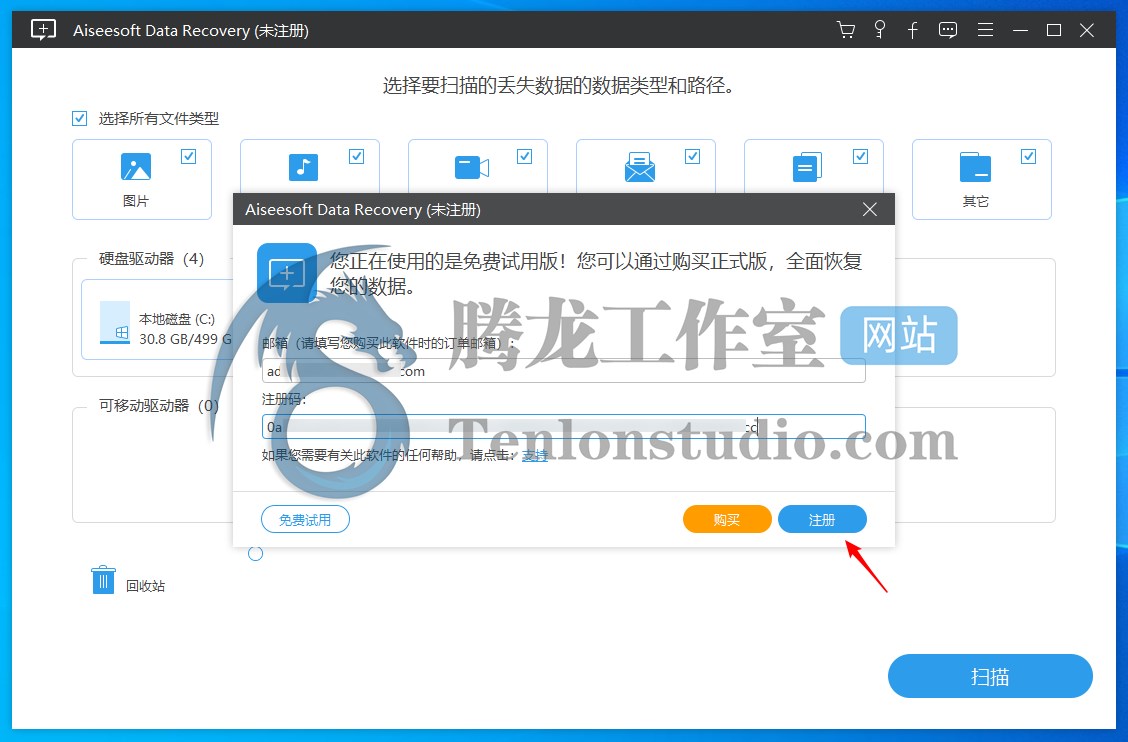Uncheck the 其它 file type checkbox

click(x=1029, y=156)
